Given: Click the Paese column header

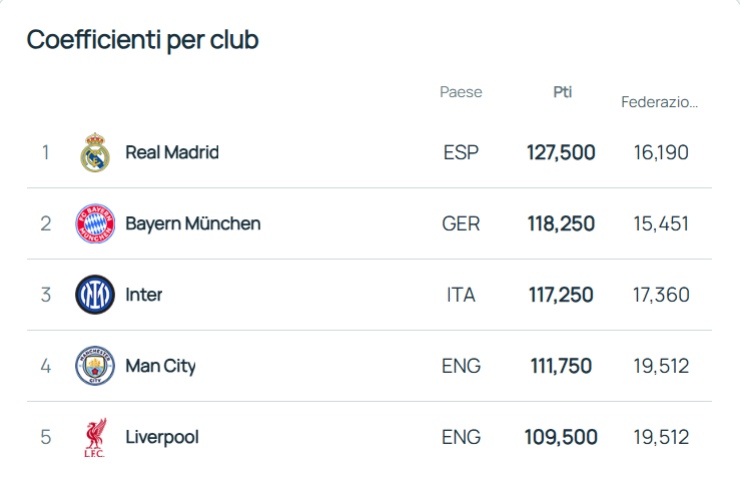Looking at the screenshot, I should [x=461, y=92].
